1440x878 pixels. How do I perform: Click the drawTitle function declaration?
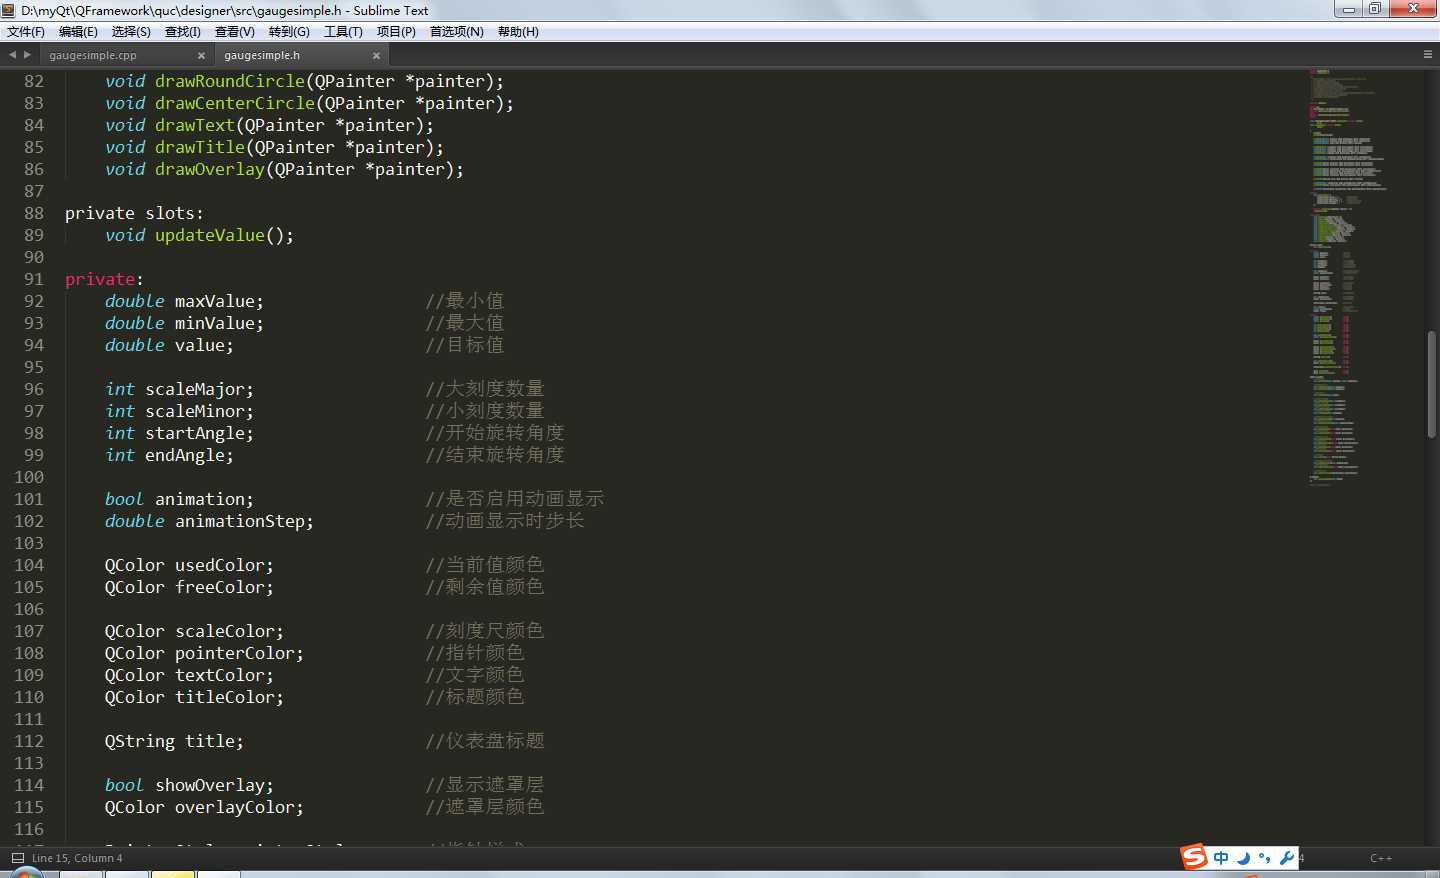pyautogui.click(x=275, y=147)
